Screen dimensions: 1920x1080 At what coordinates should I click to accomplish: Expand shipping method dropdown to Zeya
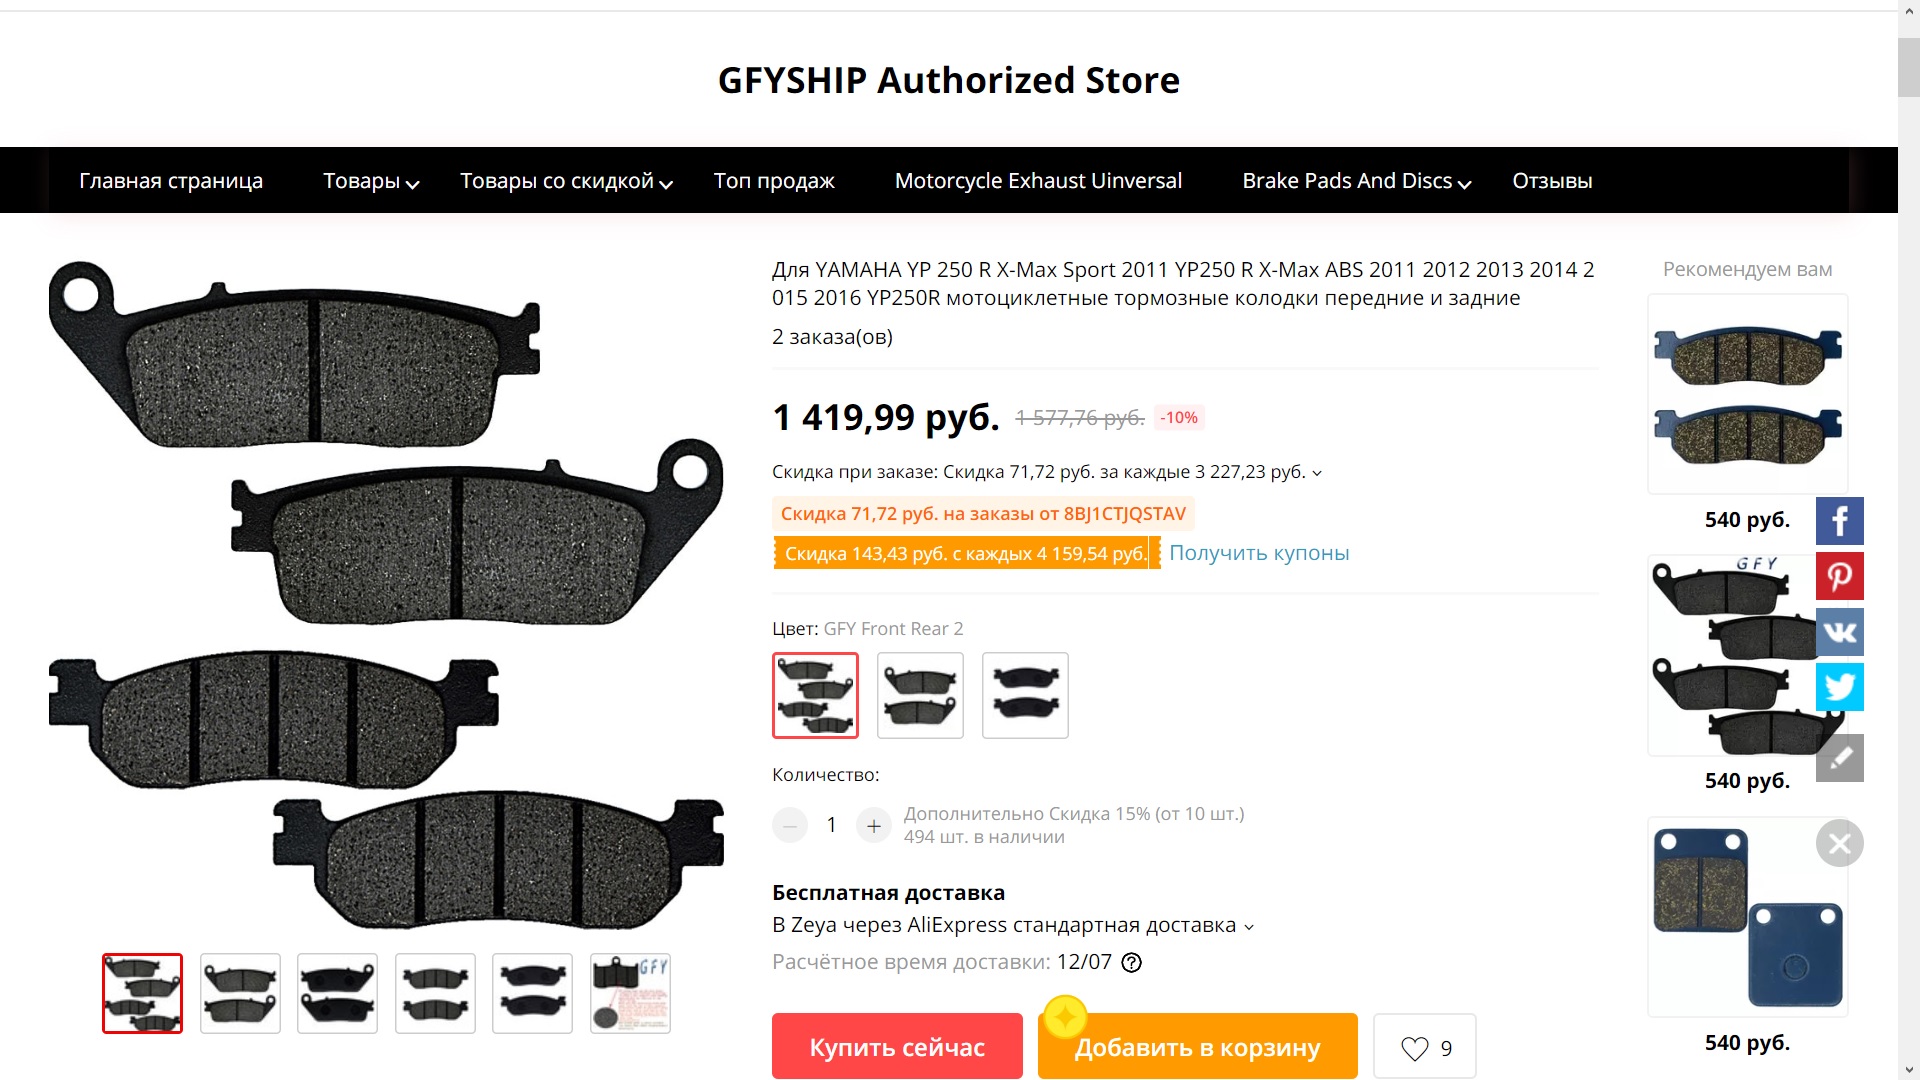tap(1012, 925)
